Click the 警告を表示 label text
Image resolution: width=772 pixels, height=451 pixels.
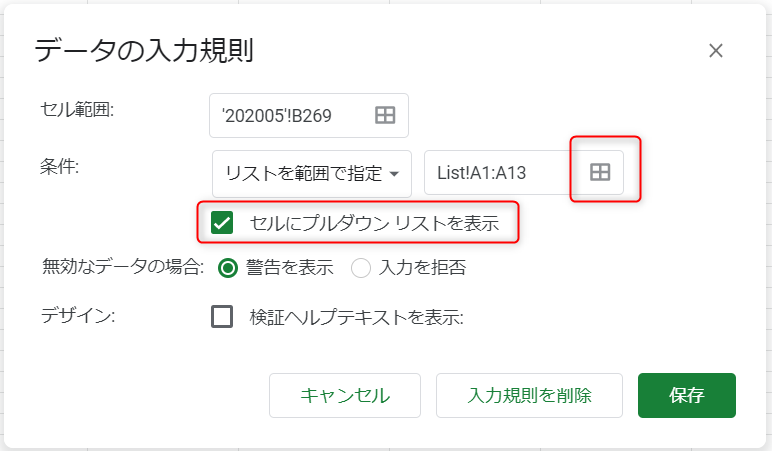pos(290,268)
